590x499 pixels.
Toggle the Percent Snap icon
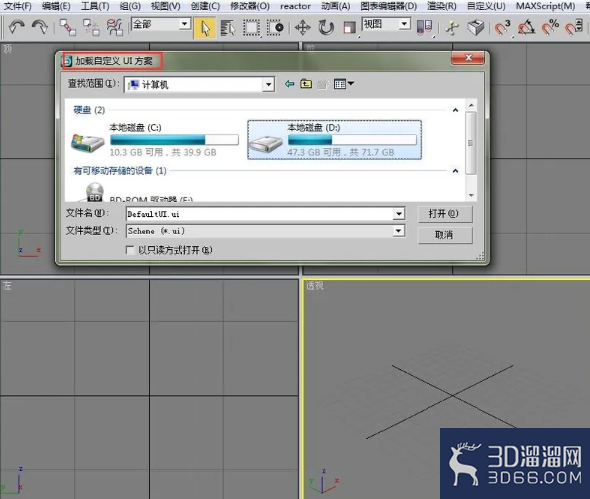[550, 28]
